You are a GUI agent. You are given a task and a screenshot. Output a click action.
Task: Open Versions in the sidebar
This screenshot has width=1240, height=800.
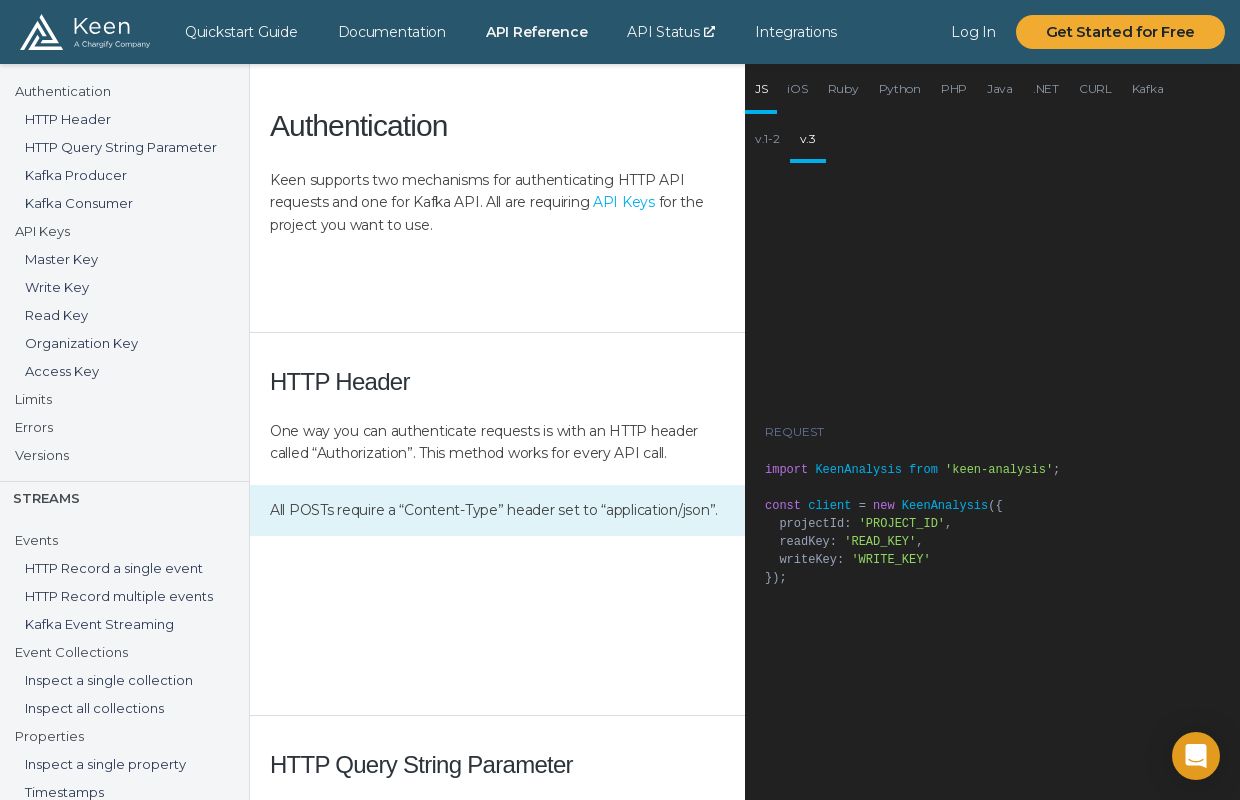[42, 455]
